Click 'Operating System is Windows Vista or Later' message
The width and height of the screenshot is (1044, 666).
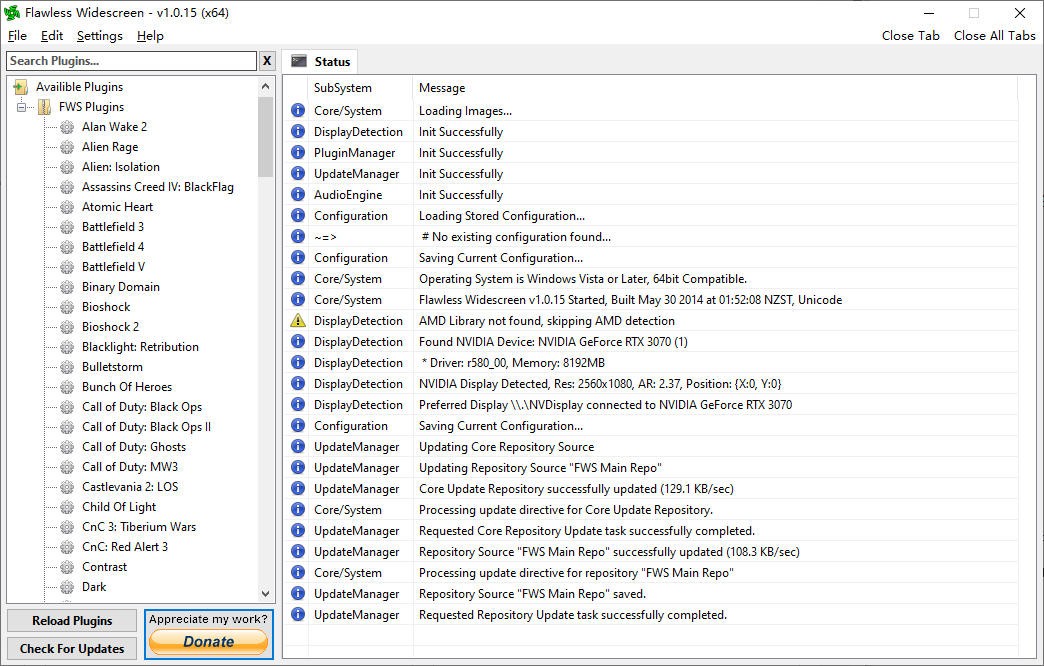click(583, 279)
